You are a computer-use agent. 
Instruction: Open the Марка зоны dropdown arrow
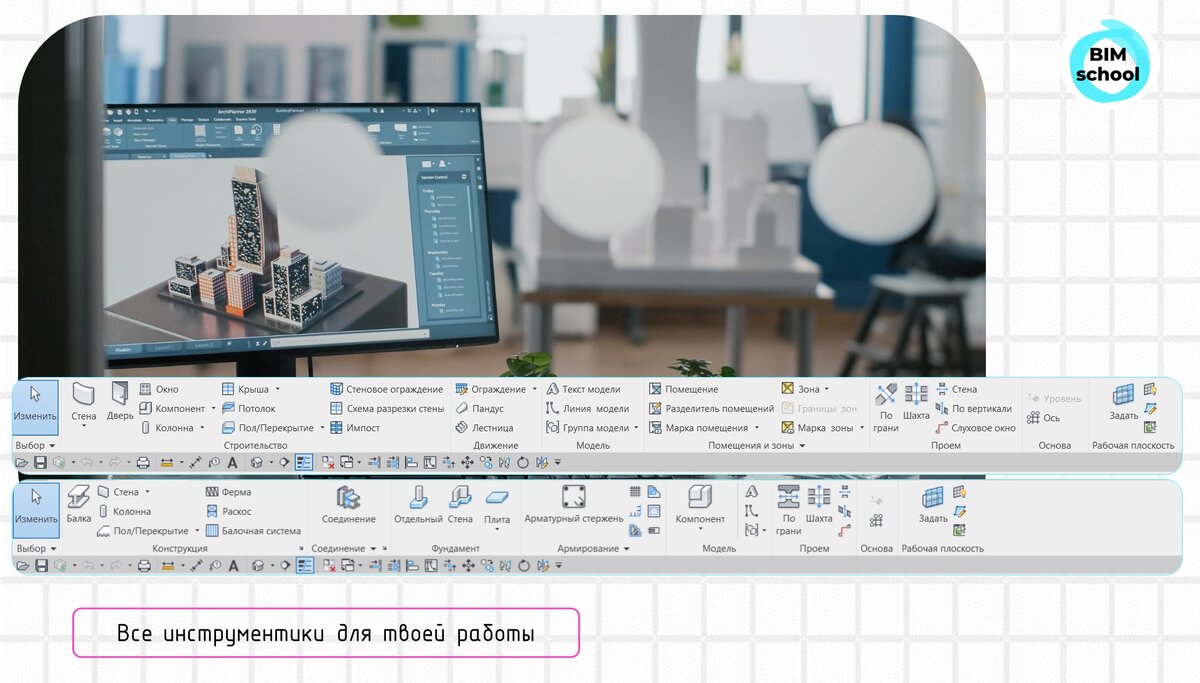862,428
